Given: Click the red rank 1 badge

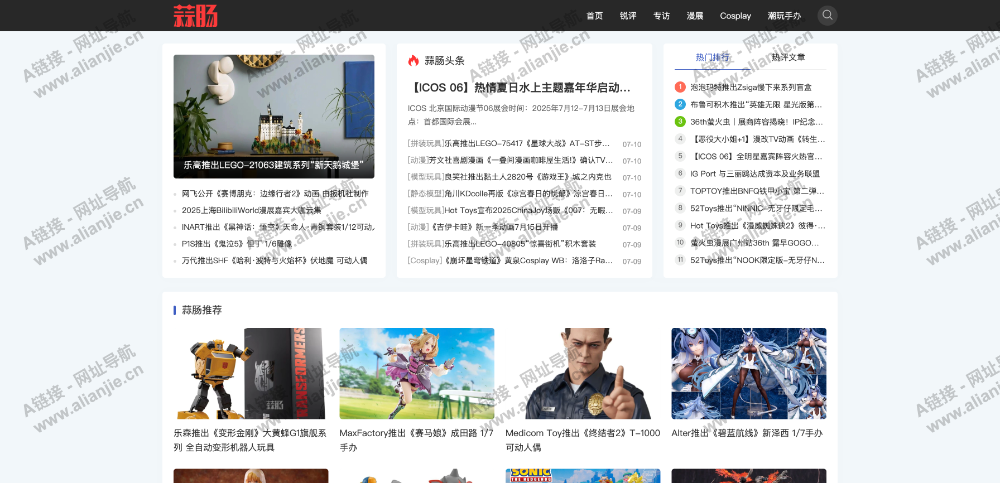Looking at the screenshot, I should point(680,87).
